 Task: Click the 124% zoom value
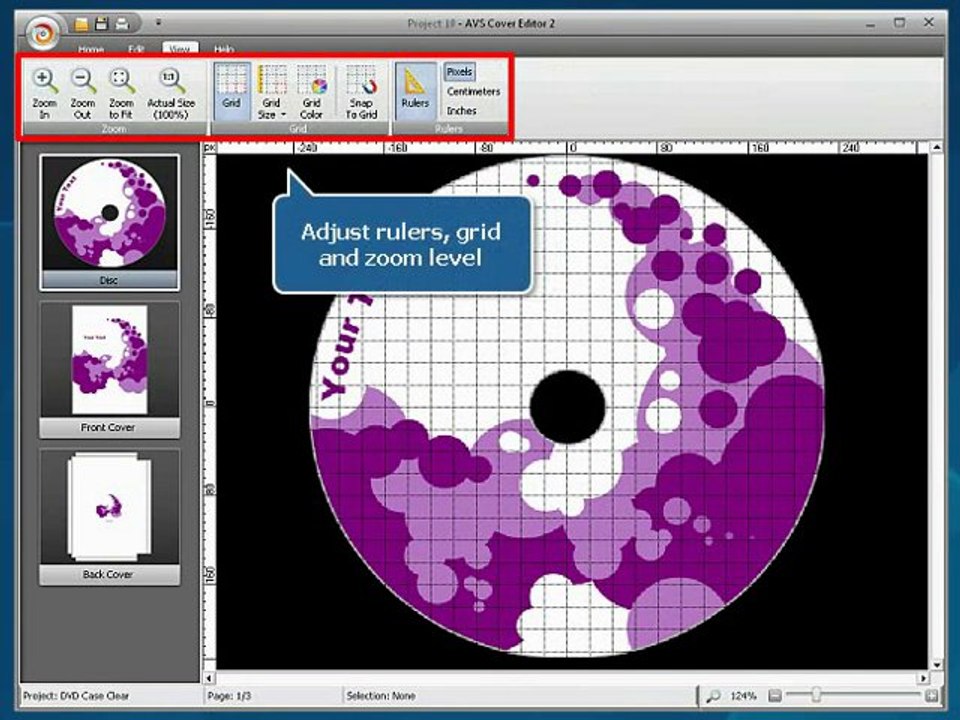(x=743, y=696)
